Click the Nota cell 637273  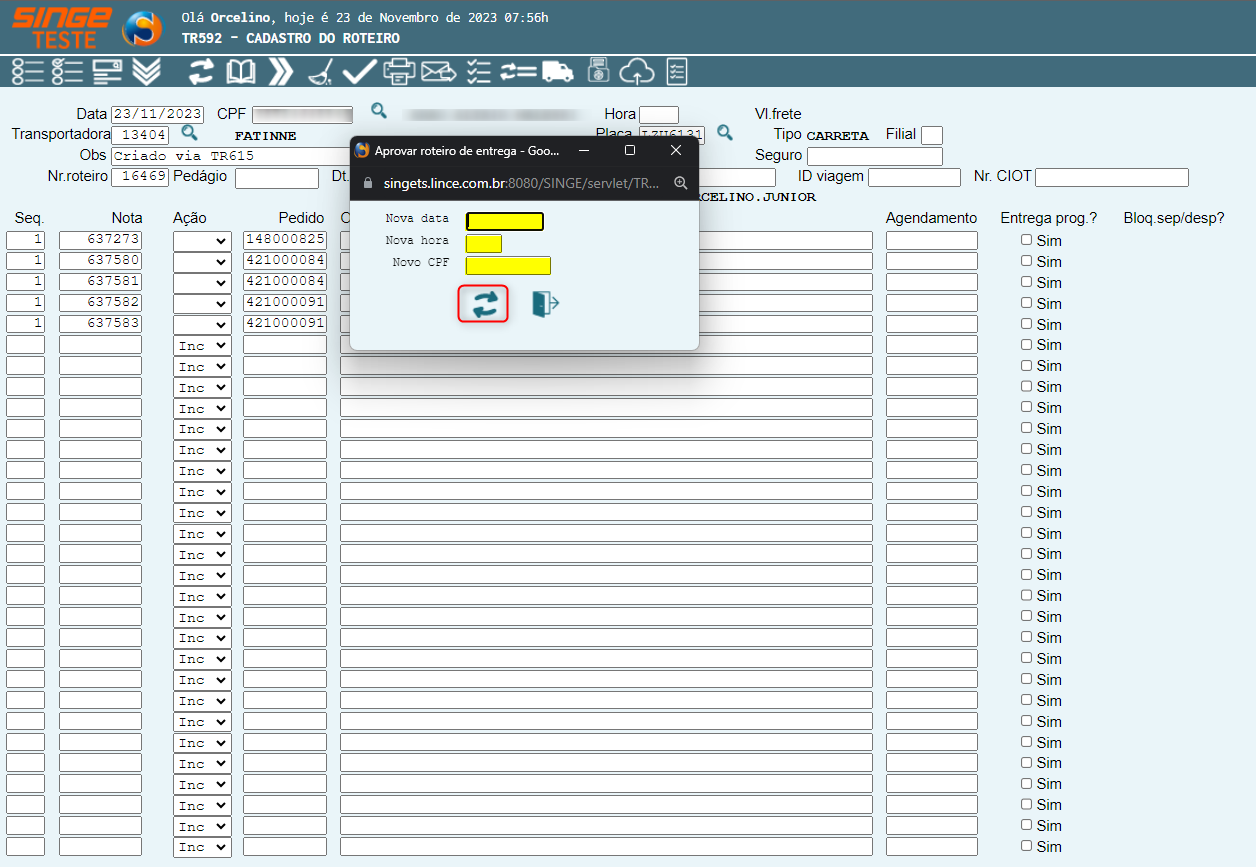(x=100, y=240)
